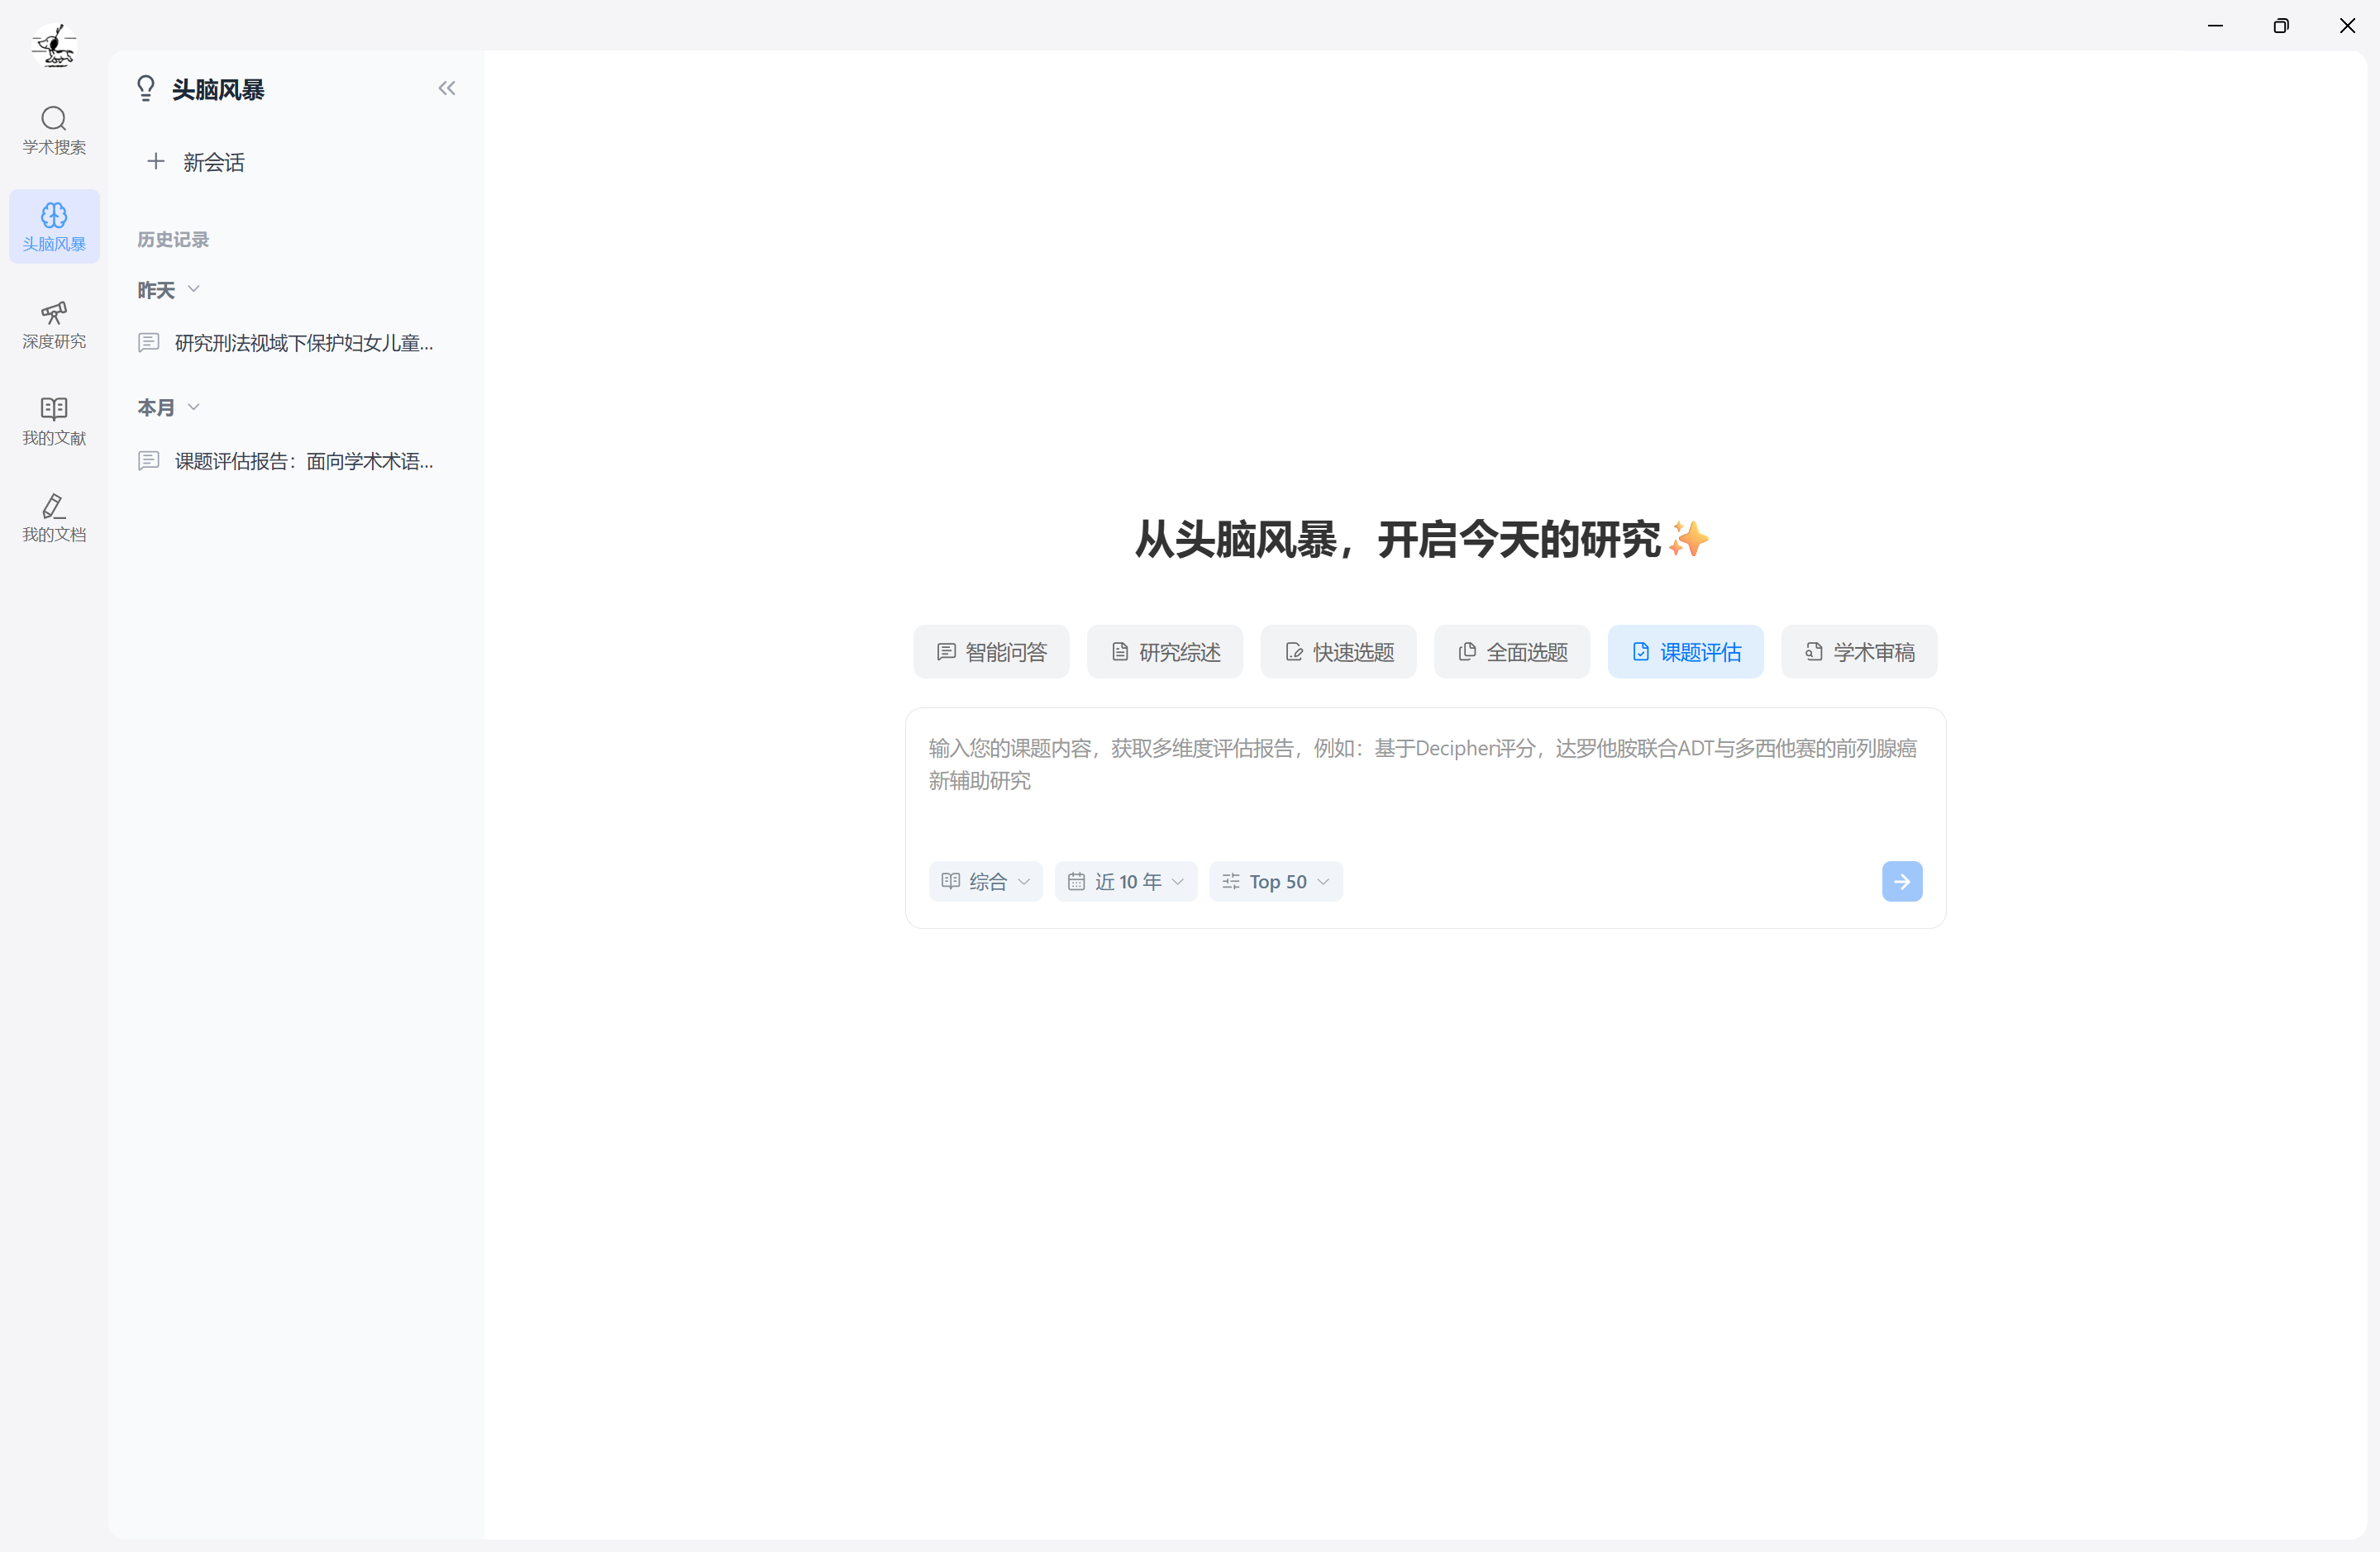Open the 学术搜索 search icon in sidebar
Viewport: 2380px width, 1552px height.
[x=54, y=130]
